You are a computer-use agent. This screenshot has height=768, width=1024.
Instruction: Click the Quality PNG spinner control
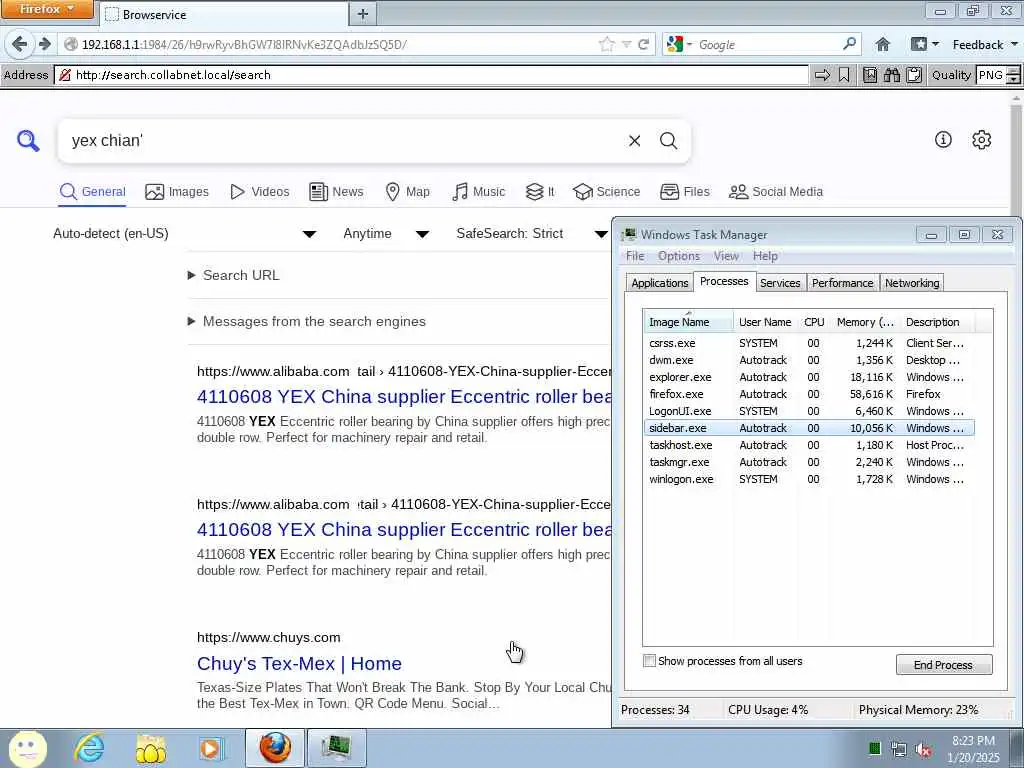pos(1013,75)
